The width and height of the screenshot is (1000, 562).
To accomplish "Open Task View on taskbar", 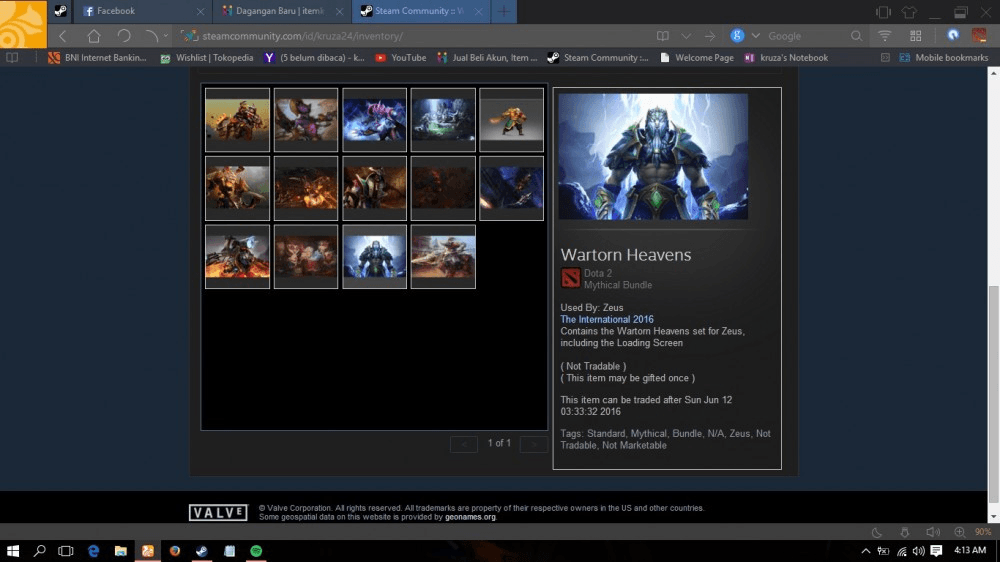I will pos(66,551).
